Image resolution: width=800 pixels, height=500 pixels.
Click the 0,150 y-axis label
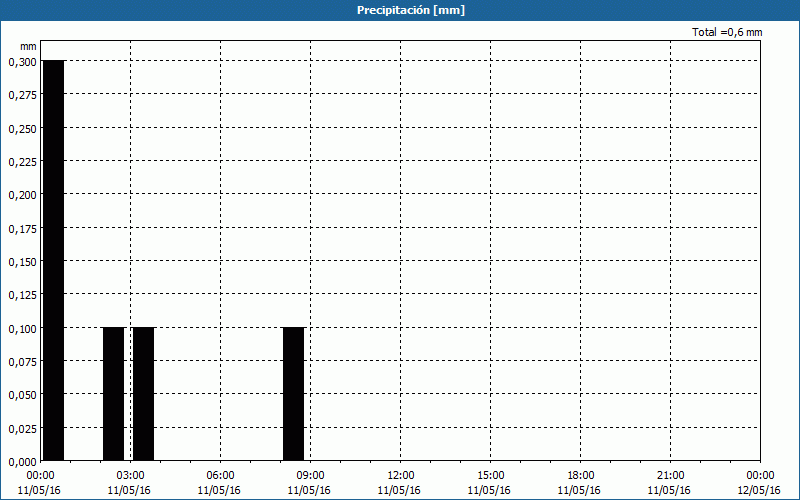22,262
